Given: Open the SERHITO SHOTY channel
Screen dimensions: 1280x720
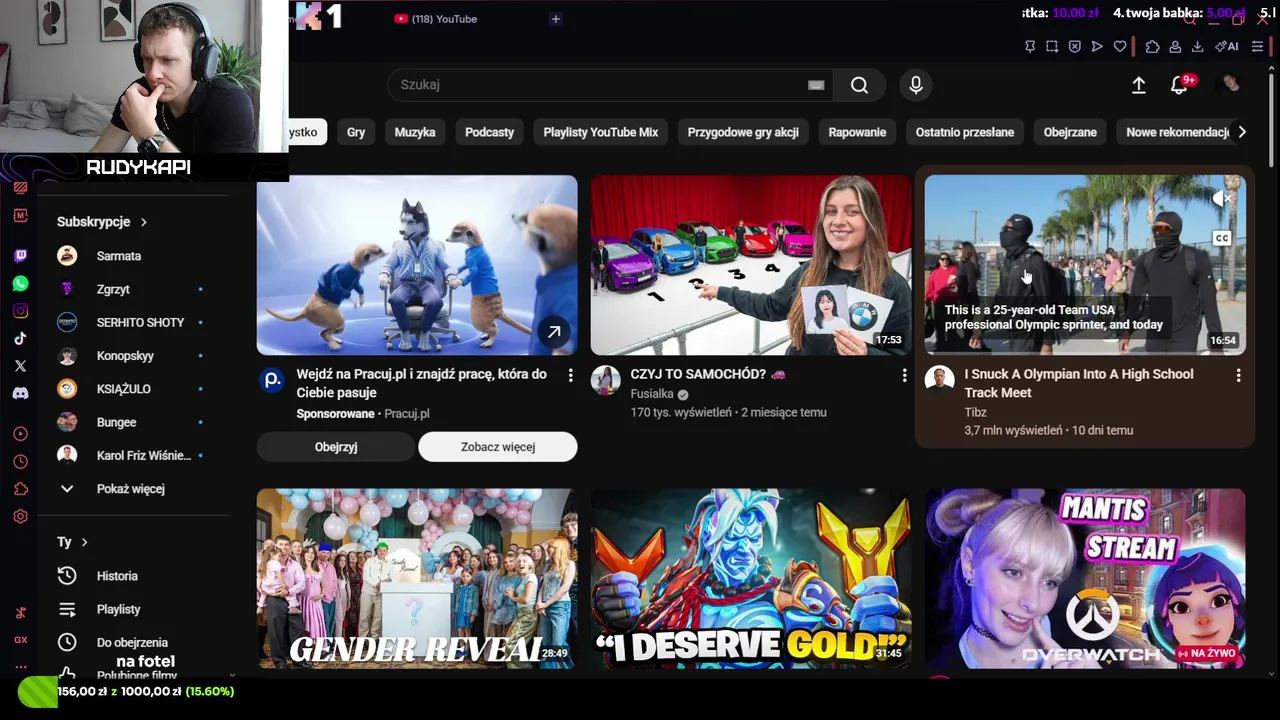Looking at the screenshot, I should (138, 322).
